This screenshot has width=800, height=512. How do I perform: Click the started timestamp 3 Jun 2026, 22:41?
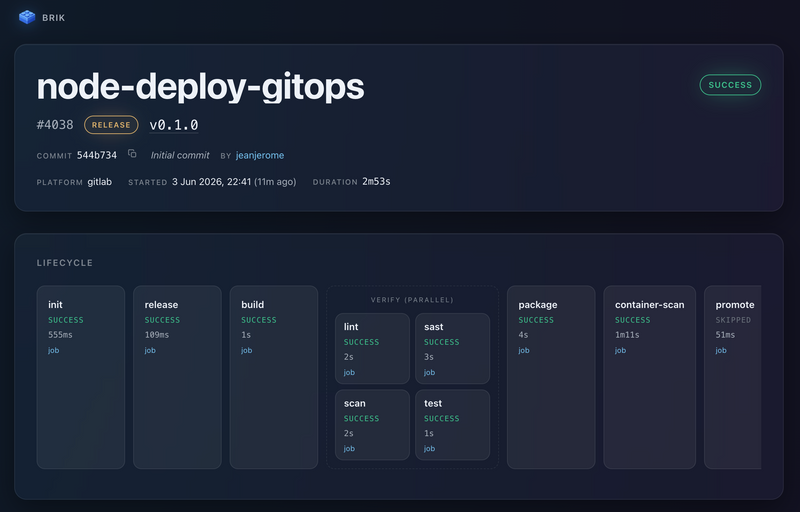[211, 182]
